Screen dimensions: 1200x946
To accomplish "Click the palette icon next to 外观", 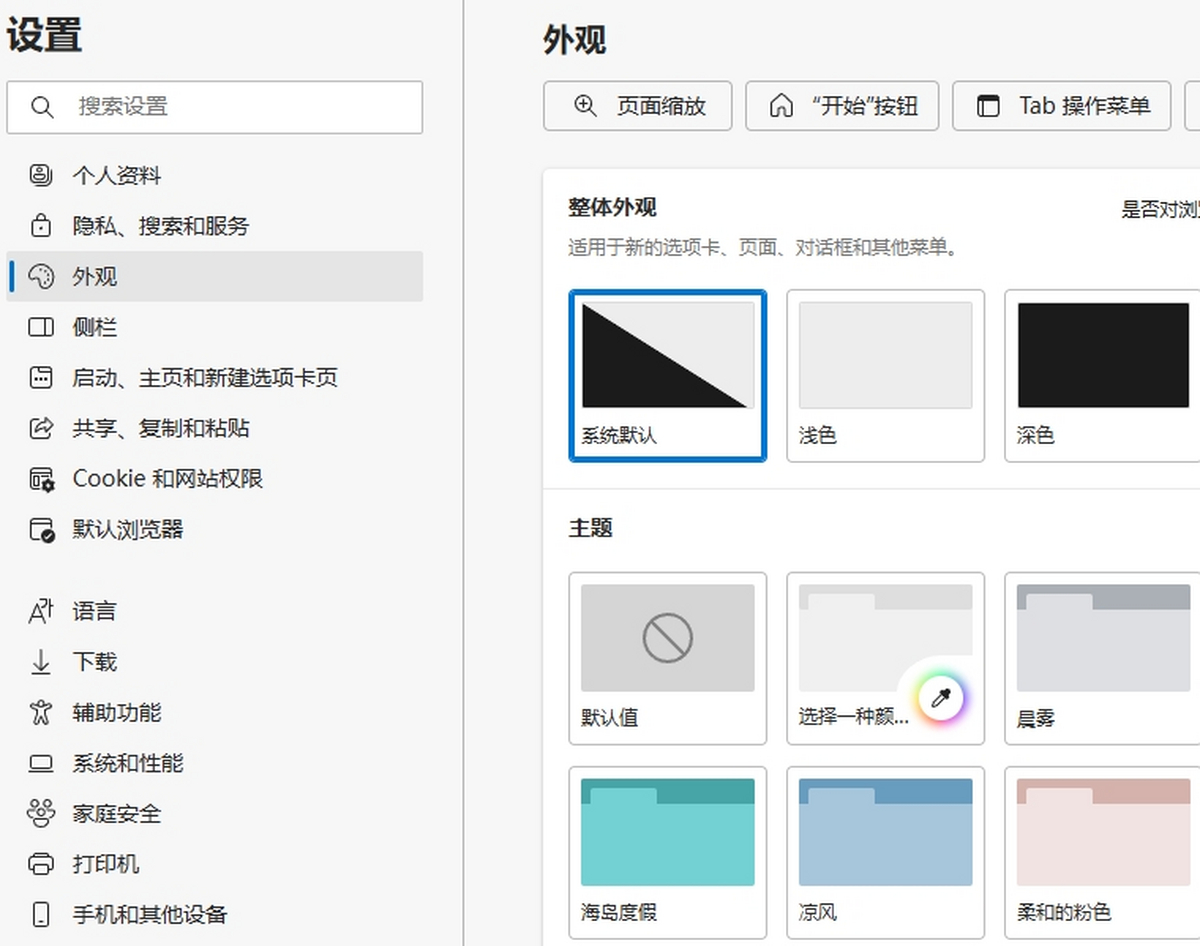I will (x=41, y=277).
